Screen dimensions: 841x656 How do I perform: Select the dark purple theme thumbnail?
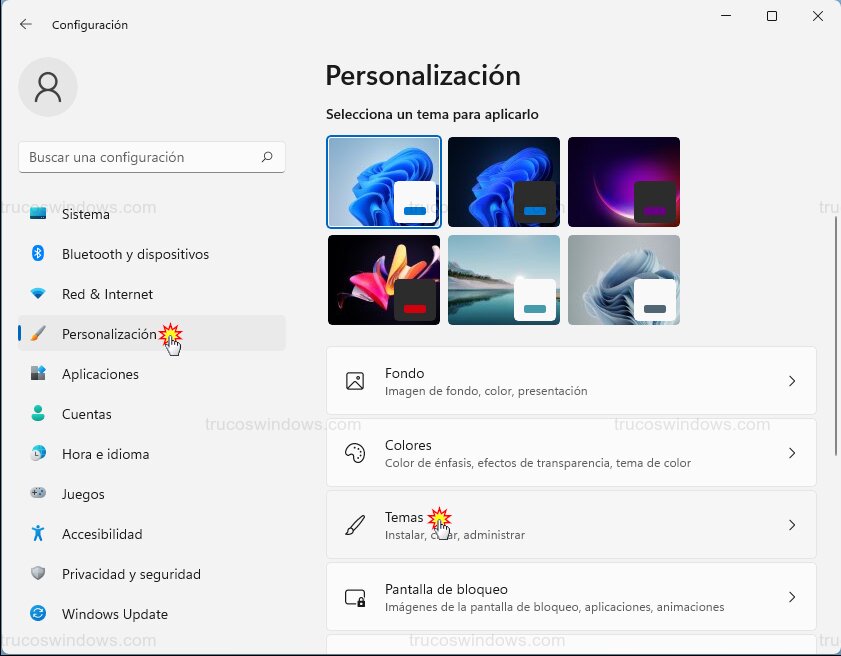(x=623, y=181)
